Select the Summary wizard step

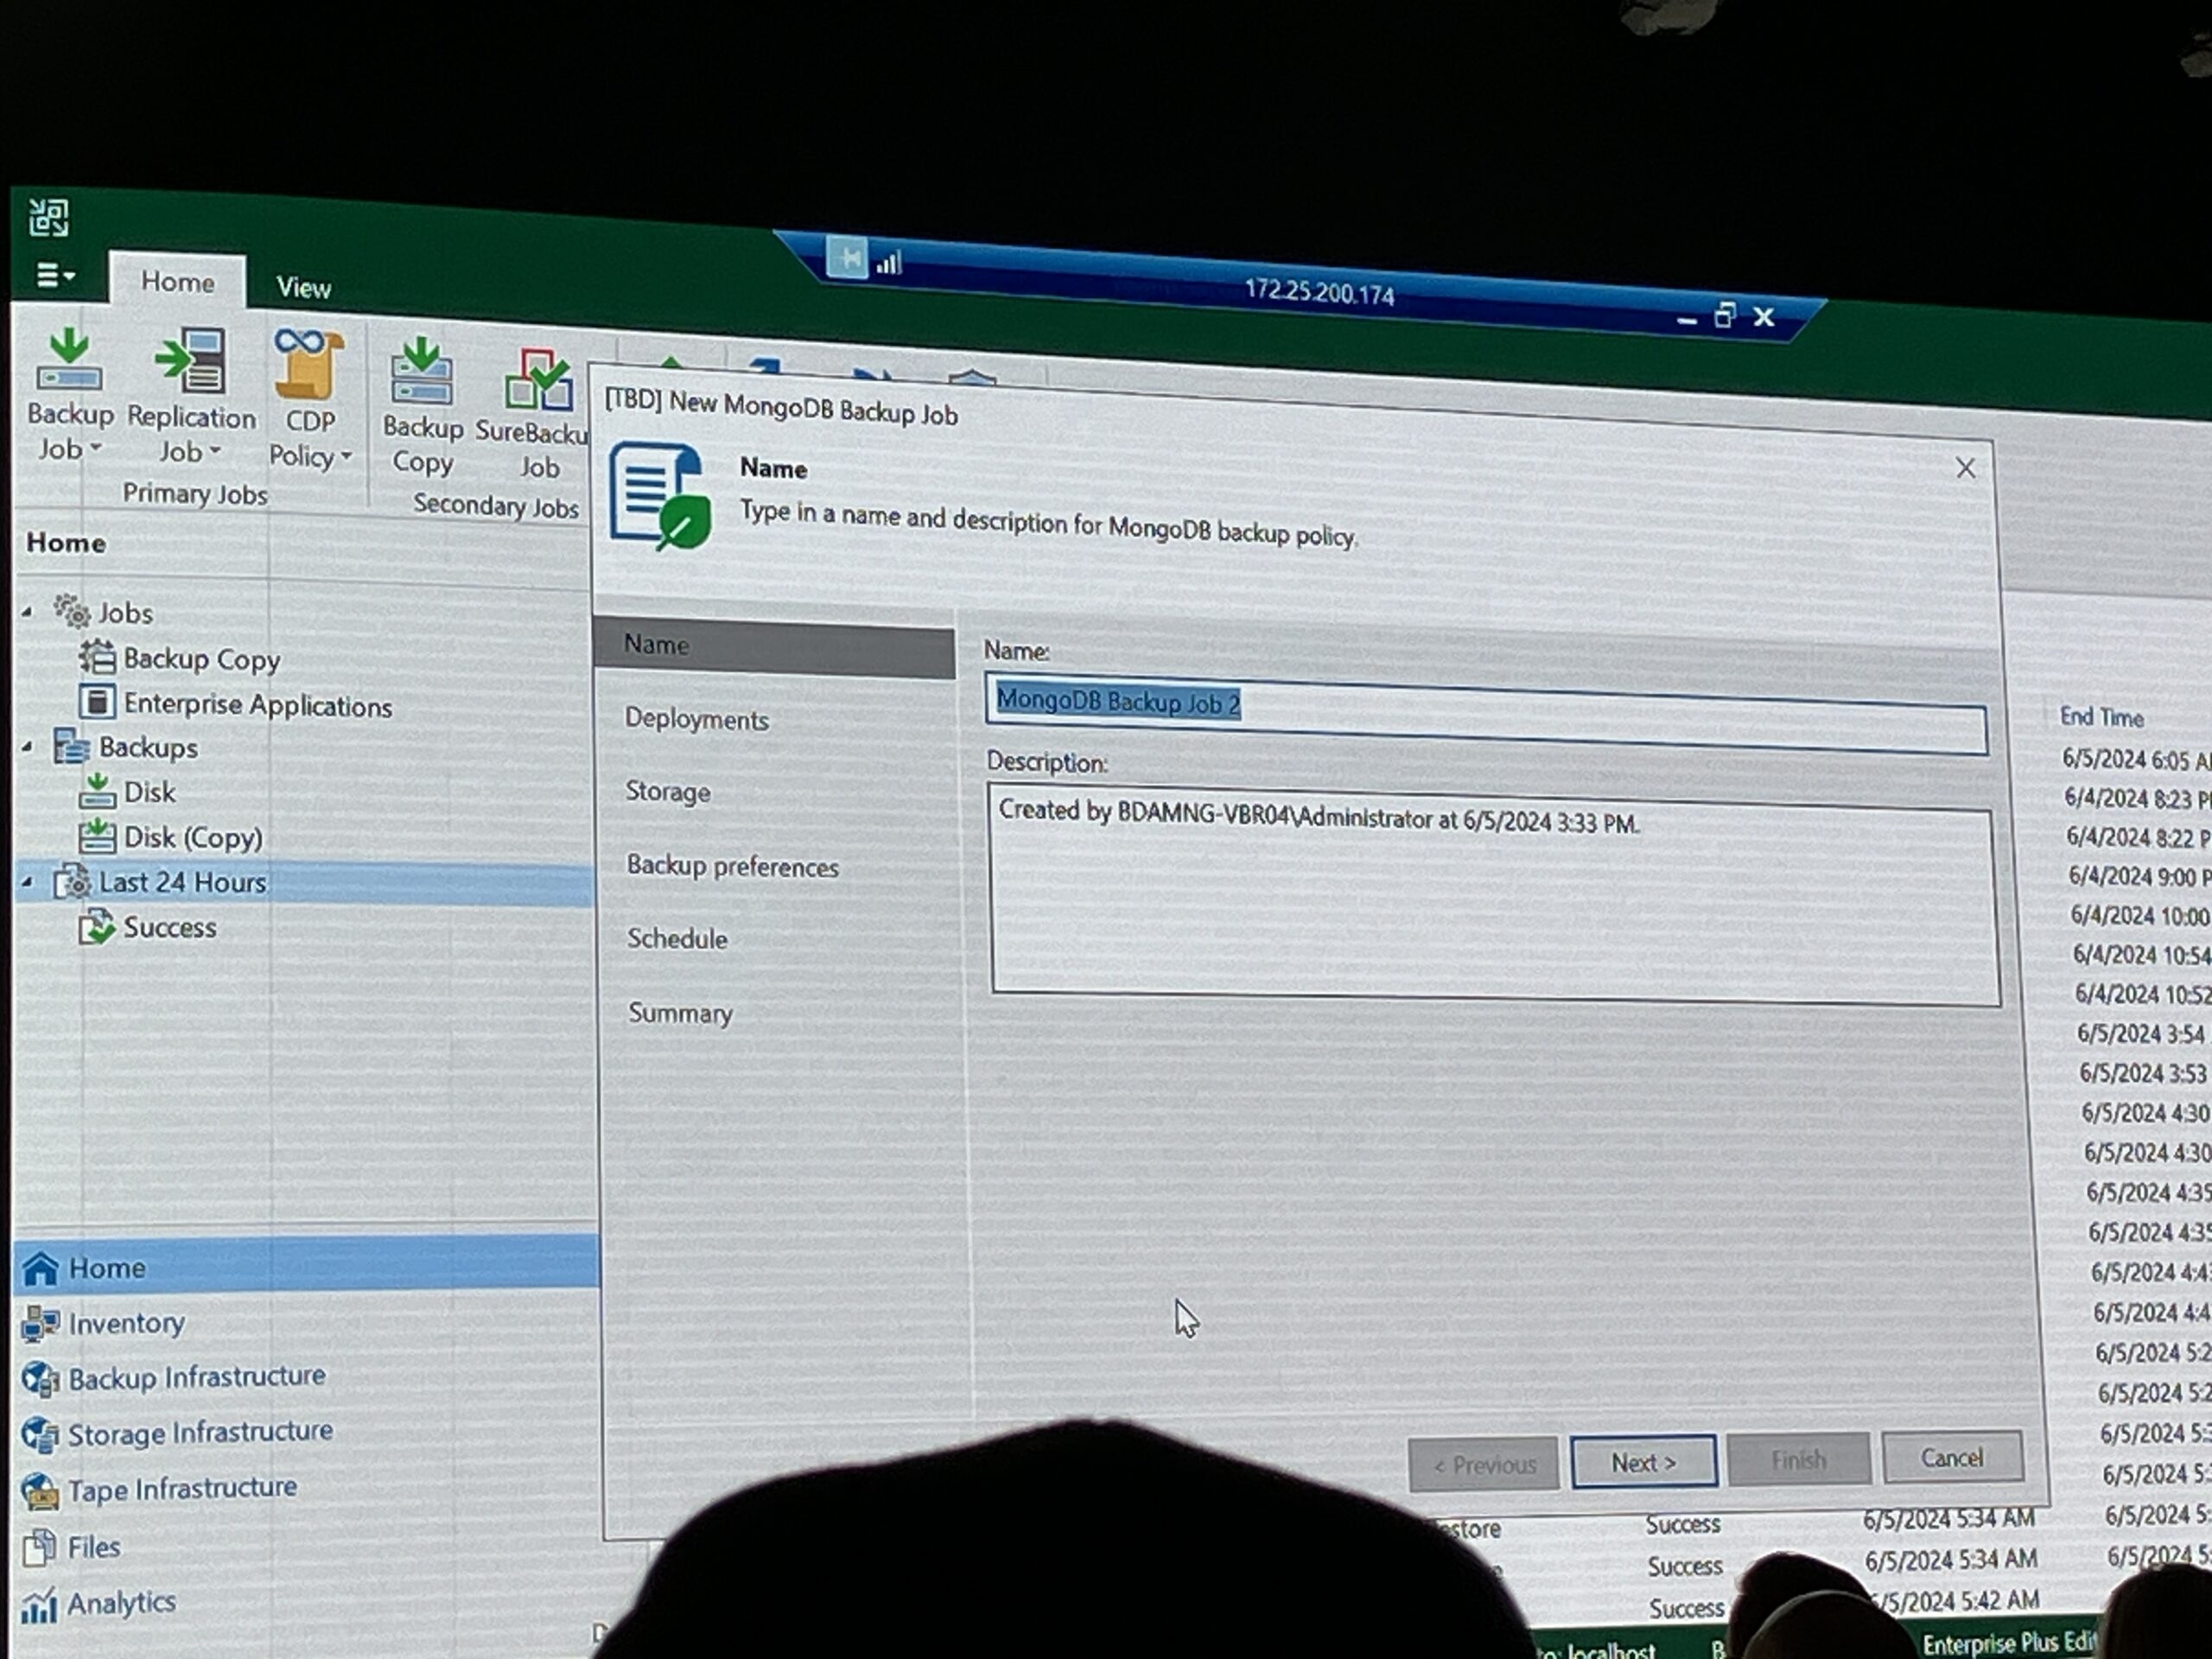click(680, 1013)
